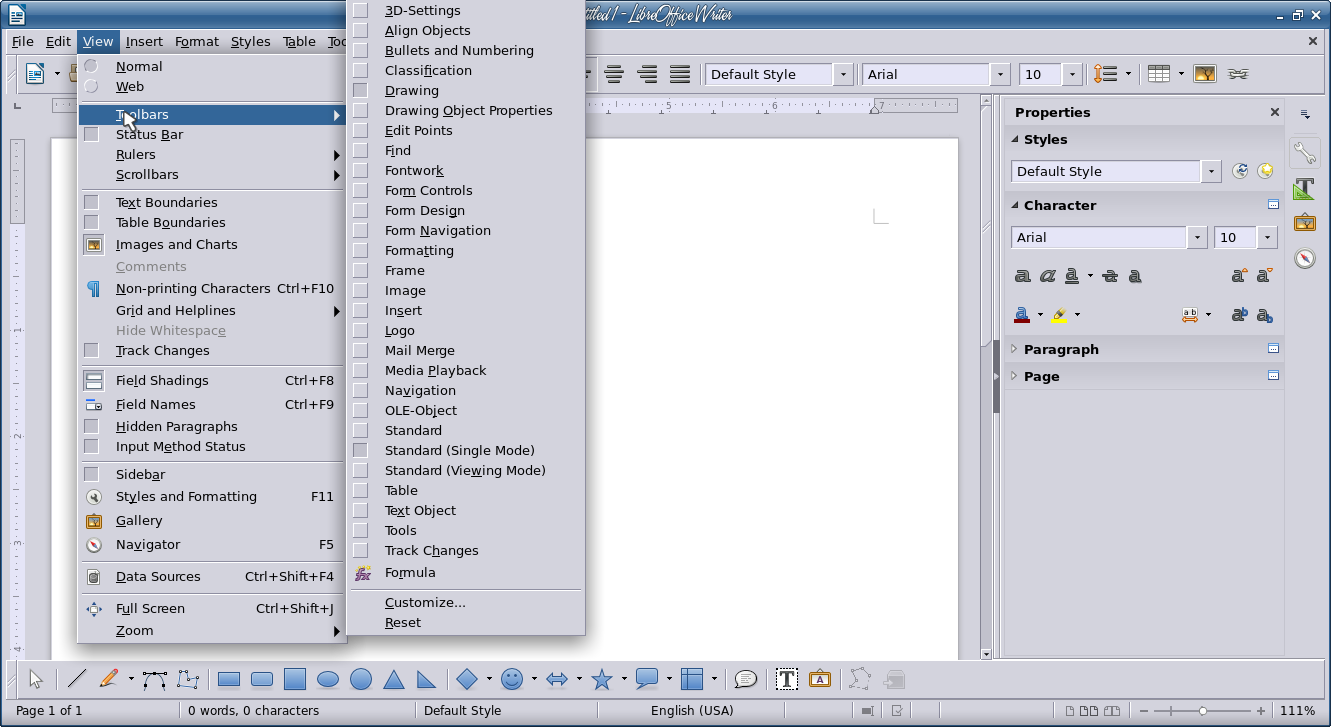Choose Full Screen from View menu

(212, 608)
